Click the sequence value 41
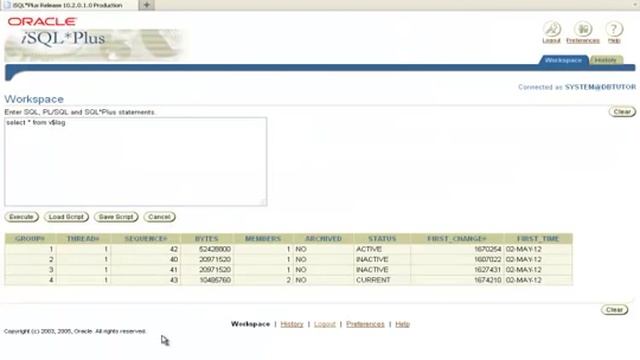Screen dimensions: 640x360 174,270
